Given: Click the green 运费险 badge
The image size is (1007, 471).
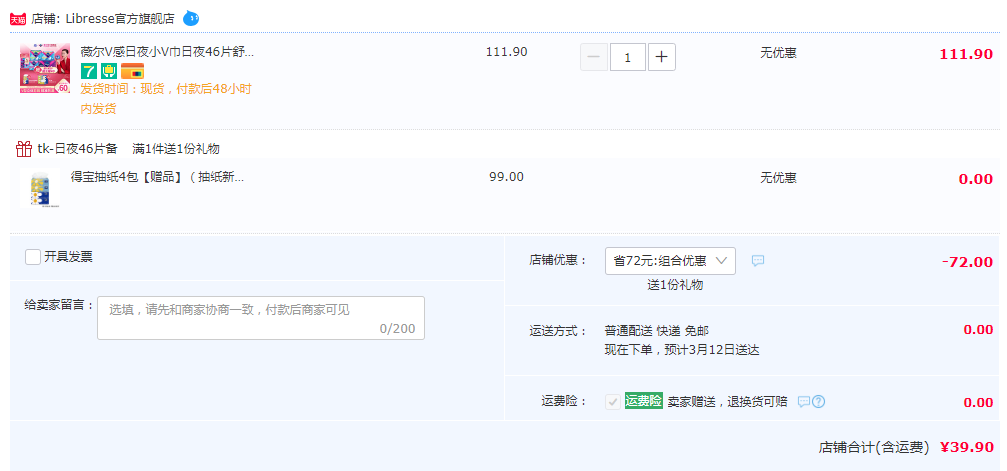Looking at the screenshot, I should coord(644,401).
